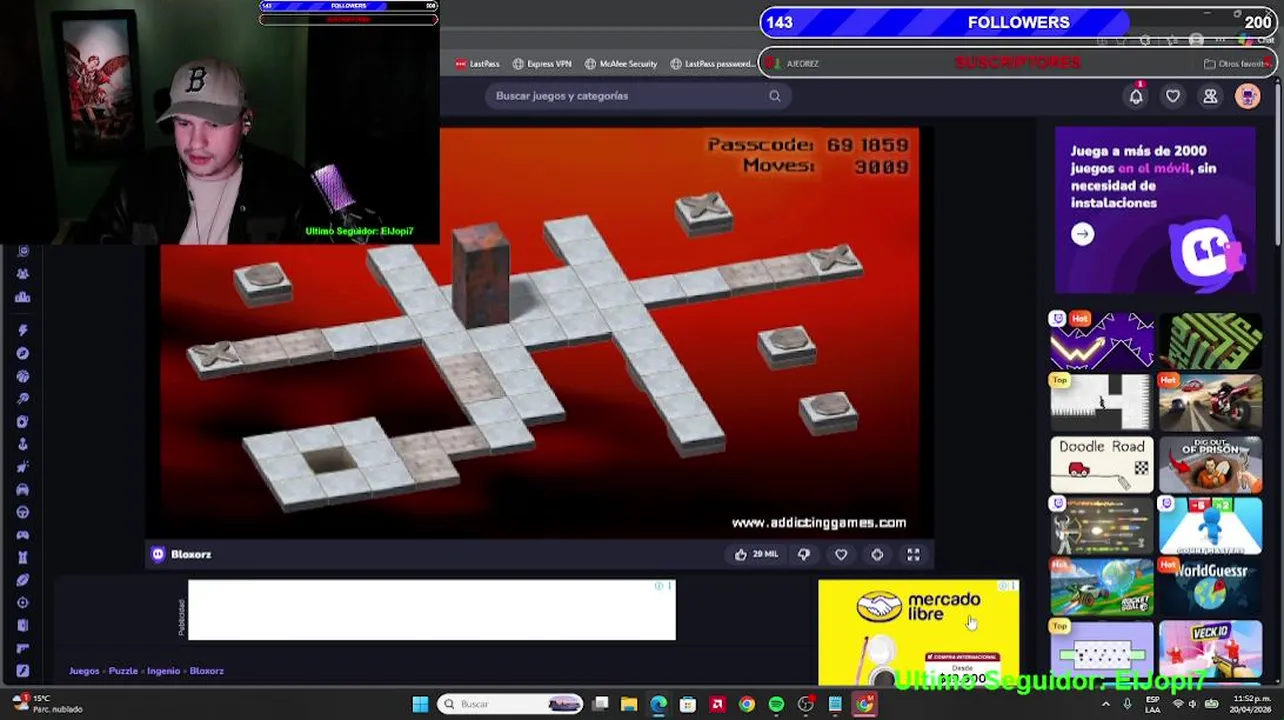
Task: Click the 'Ingenio' breadcrumb link
Action: [164, 671]
